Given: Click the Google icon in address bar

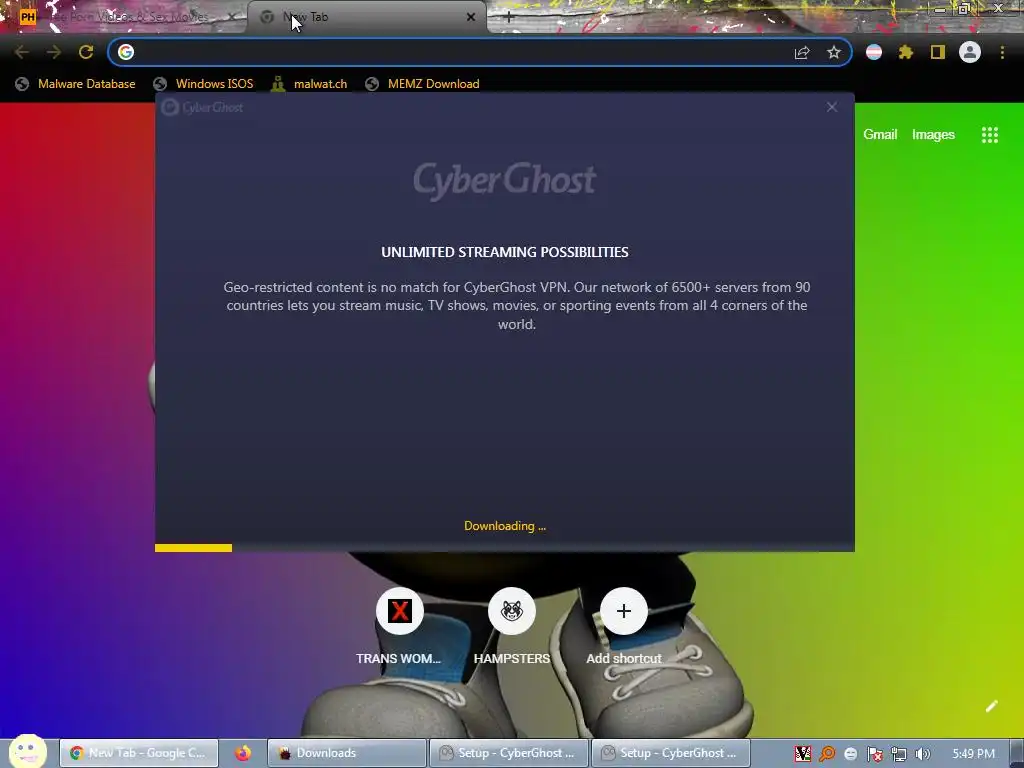Looking at the screenshot, I should pos(126,52).
